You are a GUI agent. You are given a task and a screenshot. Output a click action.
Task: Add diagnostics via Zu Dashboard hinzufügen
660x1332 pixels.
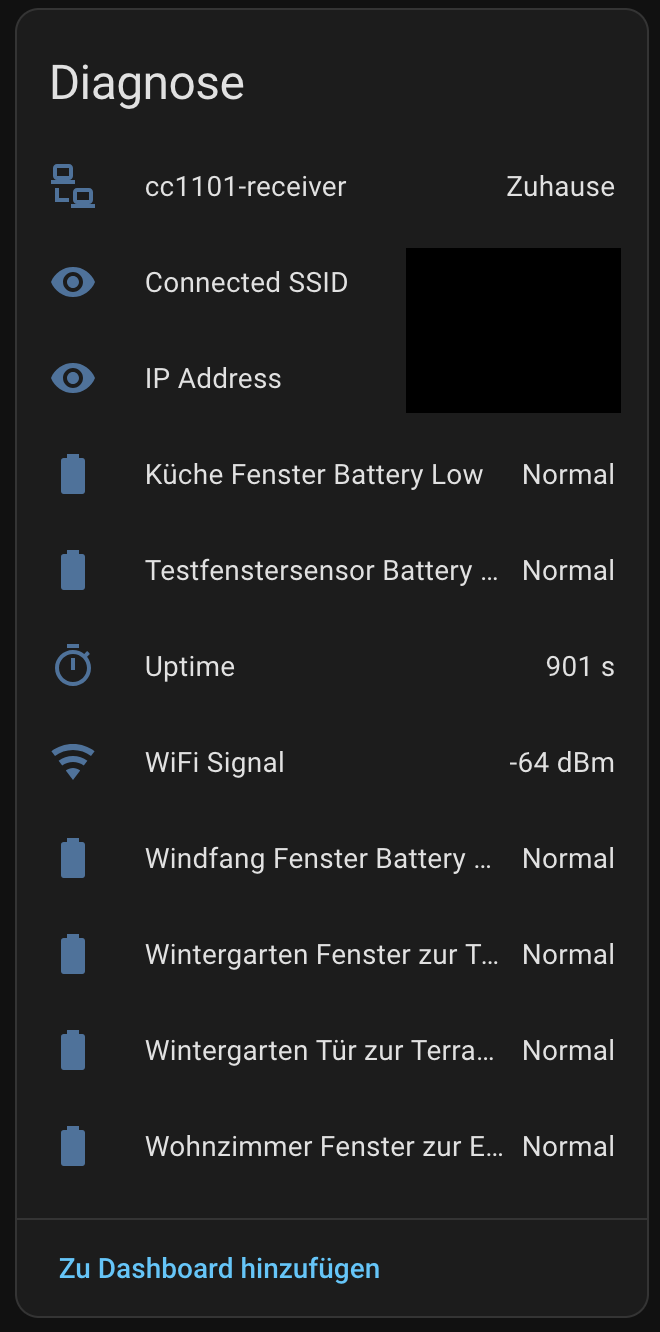click(x=219, y=1269)
